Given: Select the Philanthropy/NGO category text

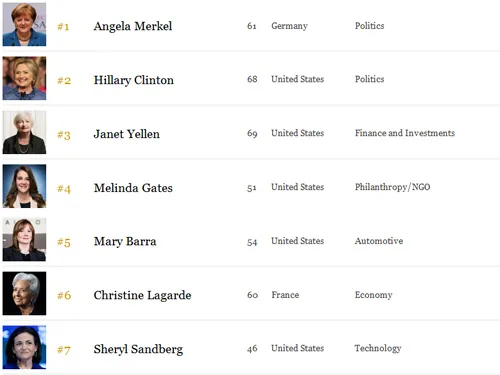Looking at the screenshot, I should pyautogui.click(x=392, y=187).
